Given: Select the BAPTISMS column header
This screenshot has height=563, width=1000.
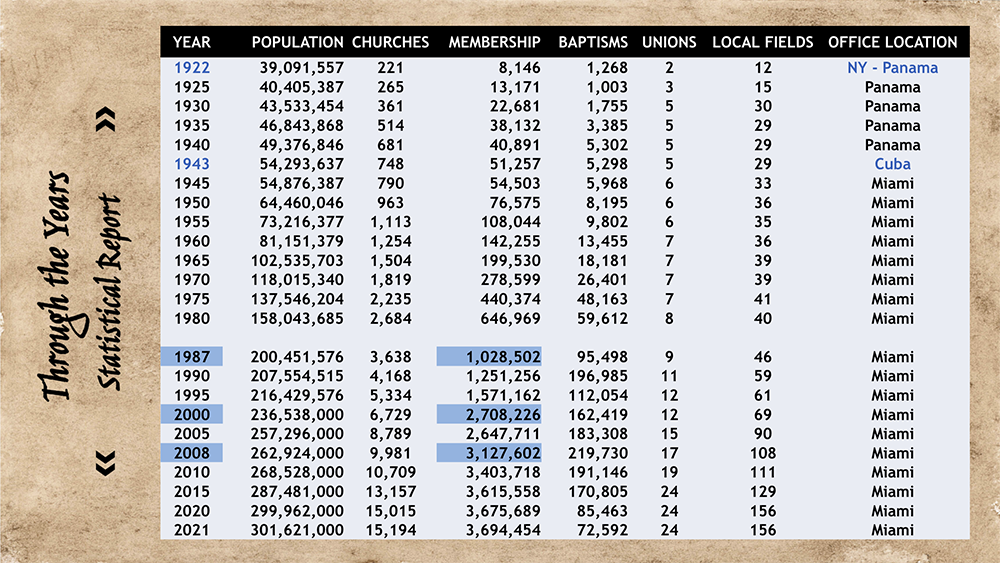Looking at the screenshot, I should [593, 43].
